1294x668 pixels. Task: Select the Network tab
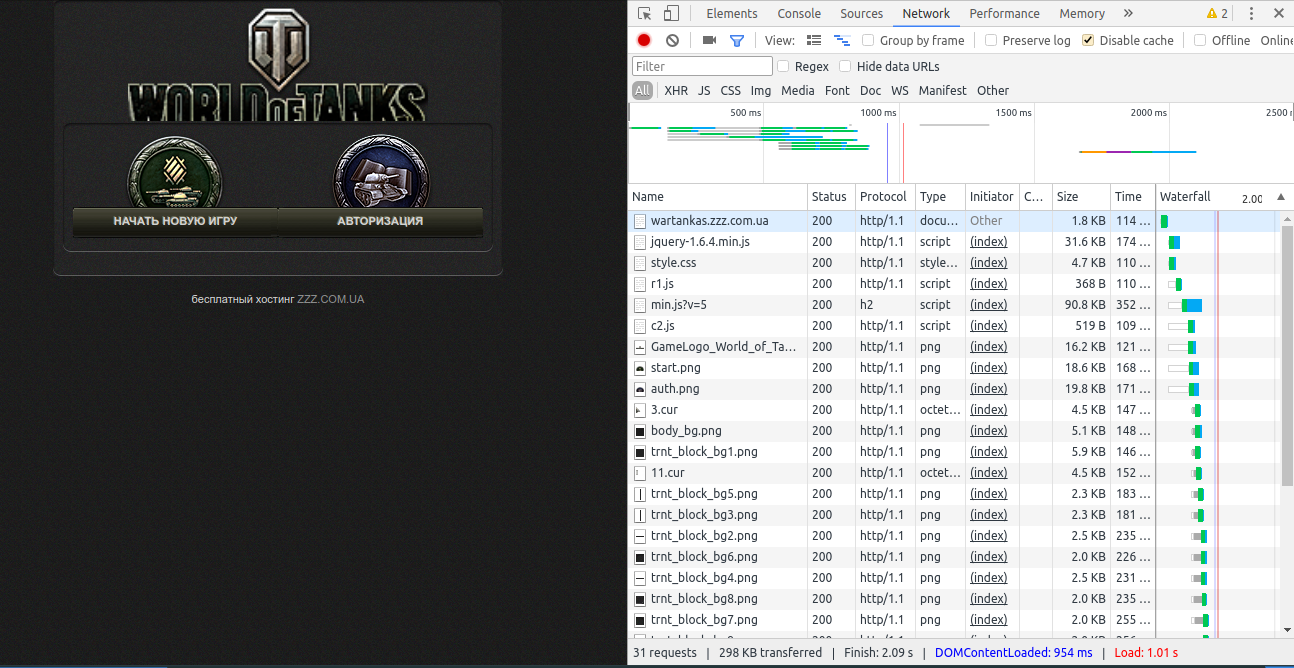[926, 13]
